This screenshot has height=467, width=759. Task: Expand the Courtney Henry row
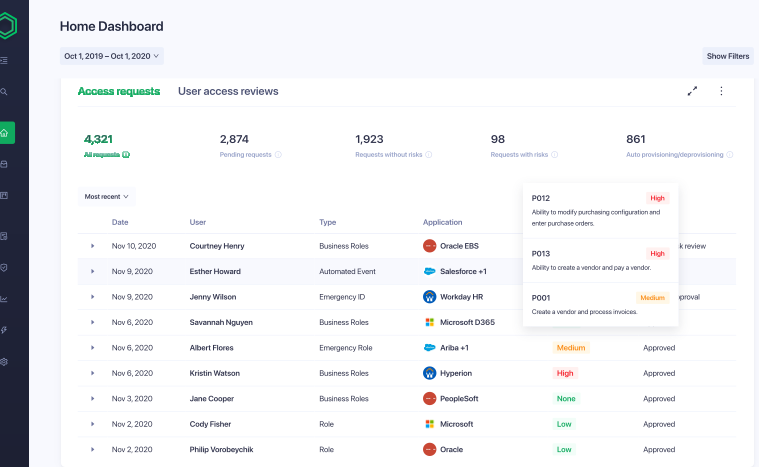92,245
